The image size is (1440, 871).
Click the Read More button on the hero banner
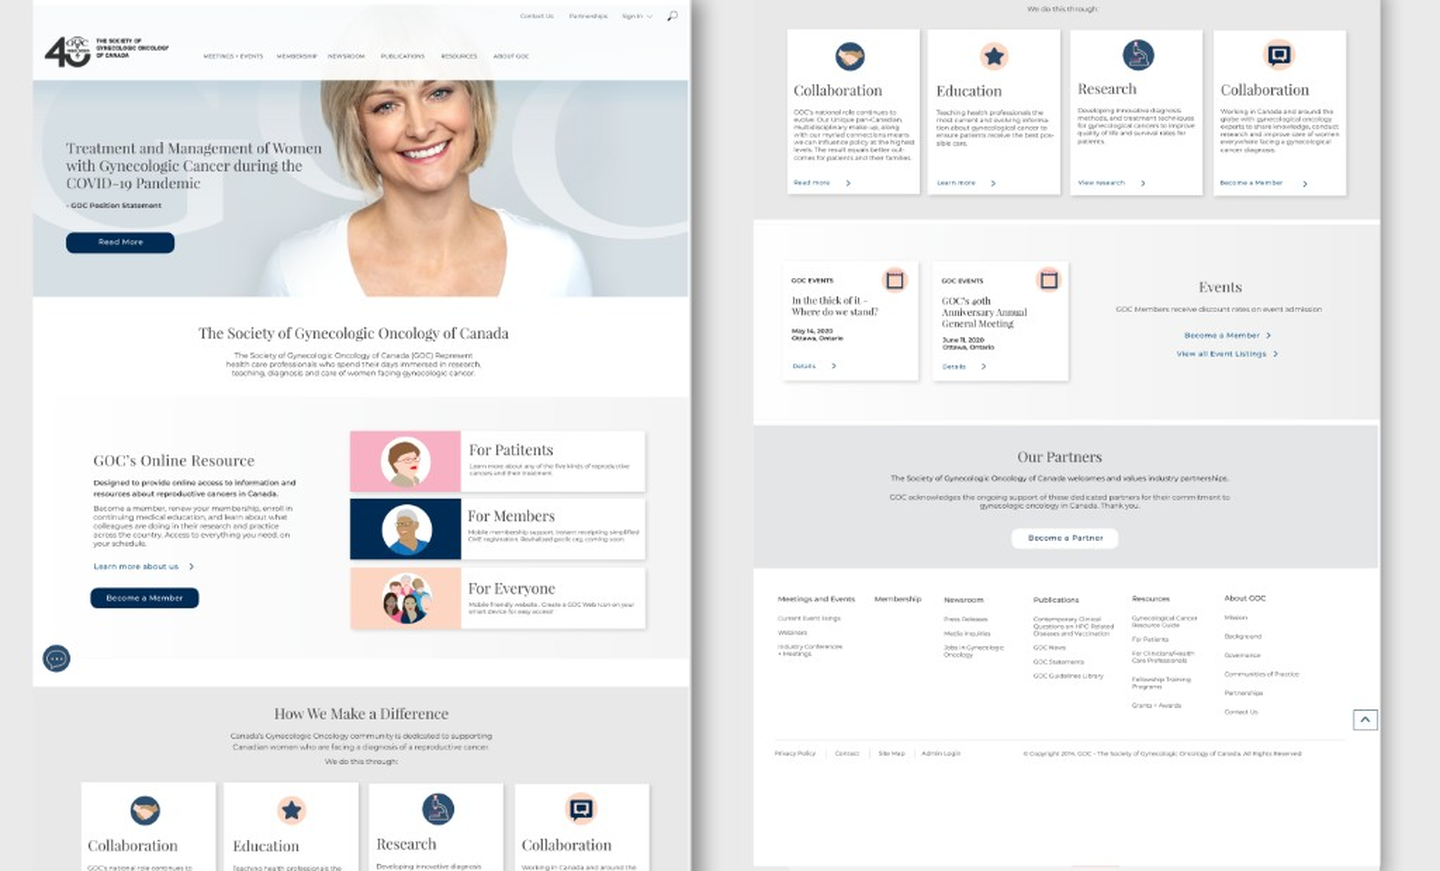pos(120,242)
